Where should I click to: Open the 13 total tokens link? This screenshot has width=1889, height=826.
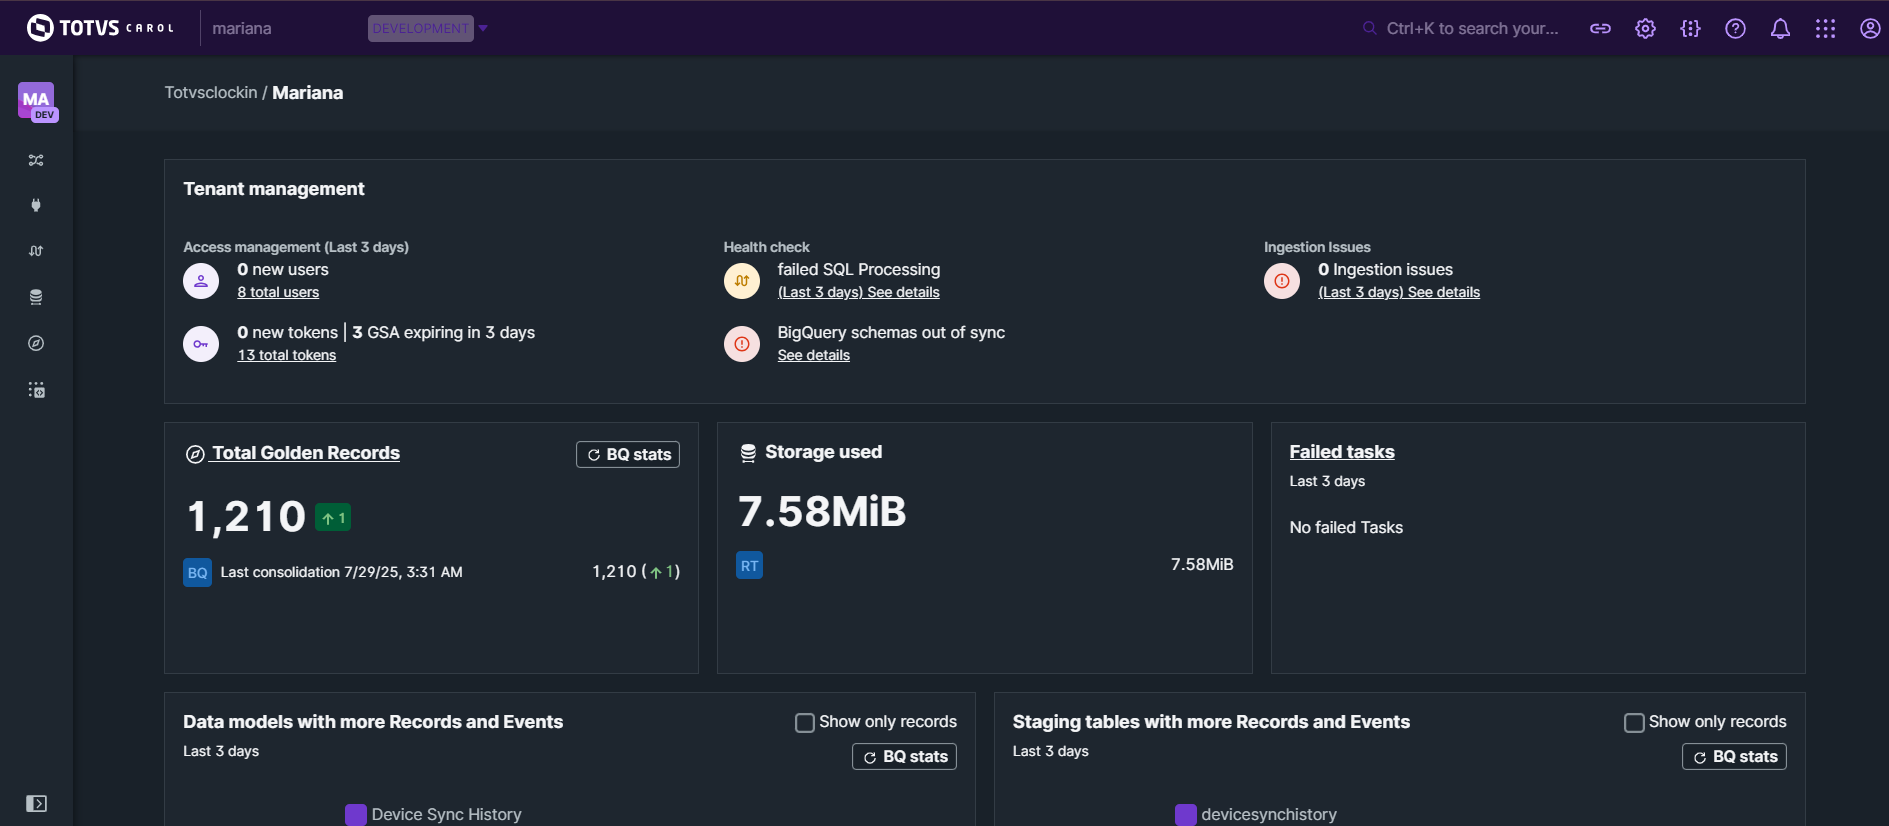287,355
